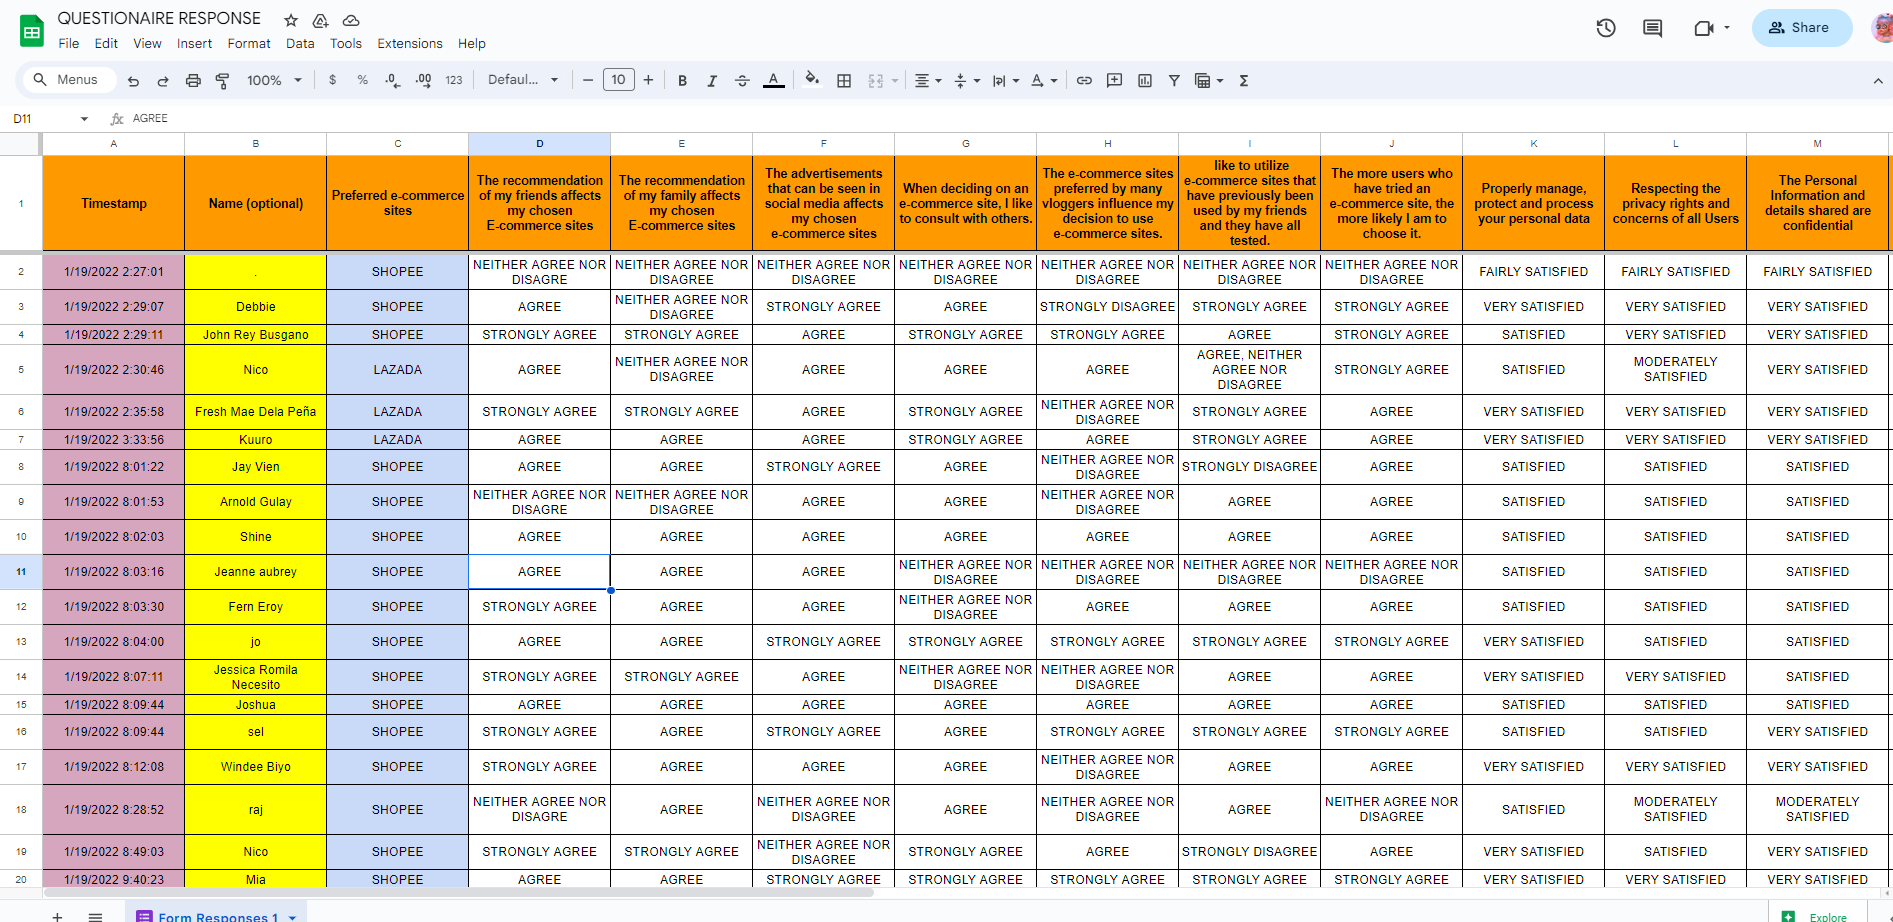The width and height of the screenshot is (1893, 922).
Task: Open vertical align dropdown
Action: [967, 80]
